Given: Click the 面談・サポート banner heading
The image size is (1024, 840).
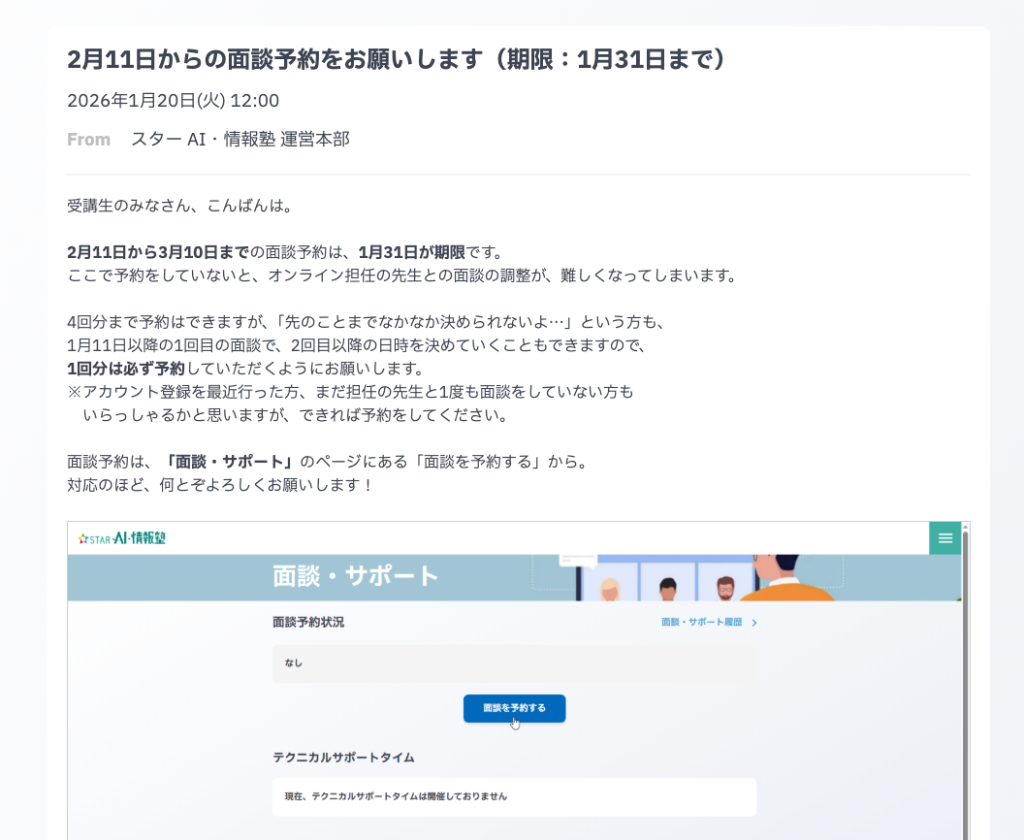Looking at the screenshot, I should (x=355, y=576).
